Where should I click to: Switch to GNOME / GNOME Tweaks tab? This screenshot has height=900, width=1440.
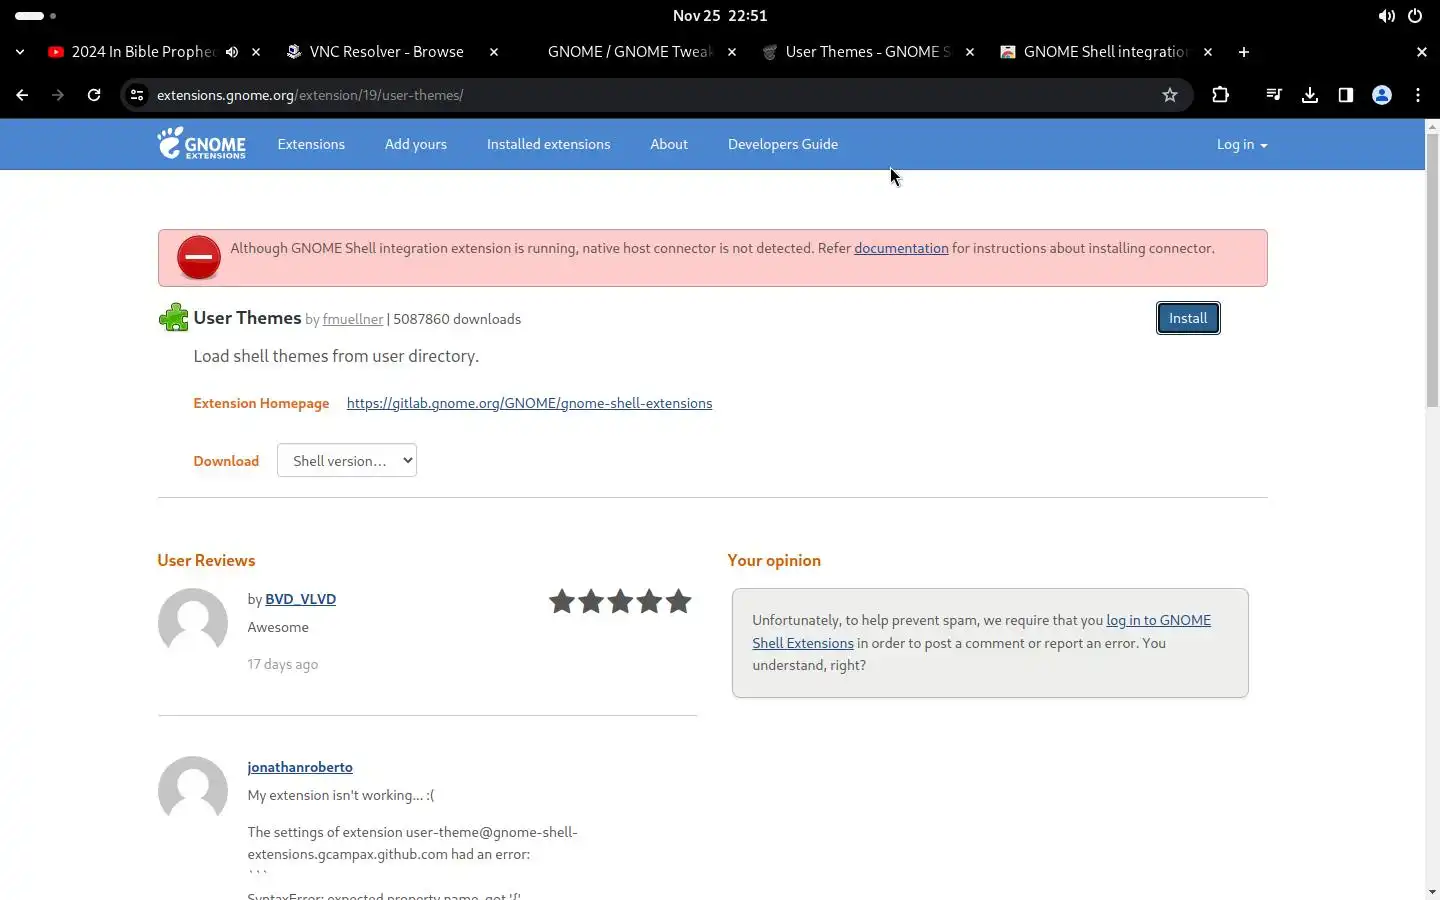[630, 52]
